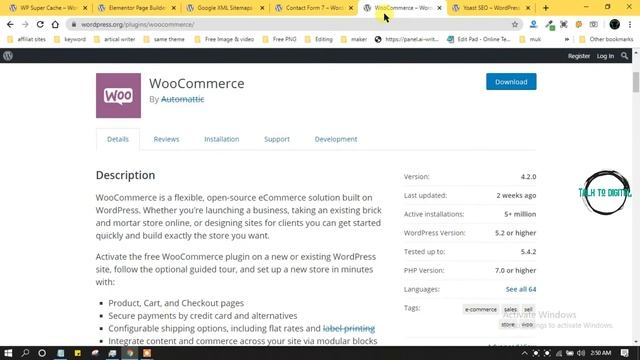Screen dimensions: 640x360
Task: Click the address bar URL field
Action: (294, 24)
